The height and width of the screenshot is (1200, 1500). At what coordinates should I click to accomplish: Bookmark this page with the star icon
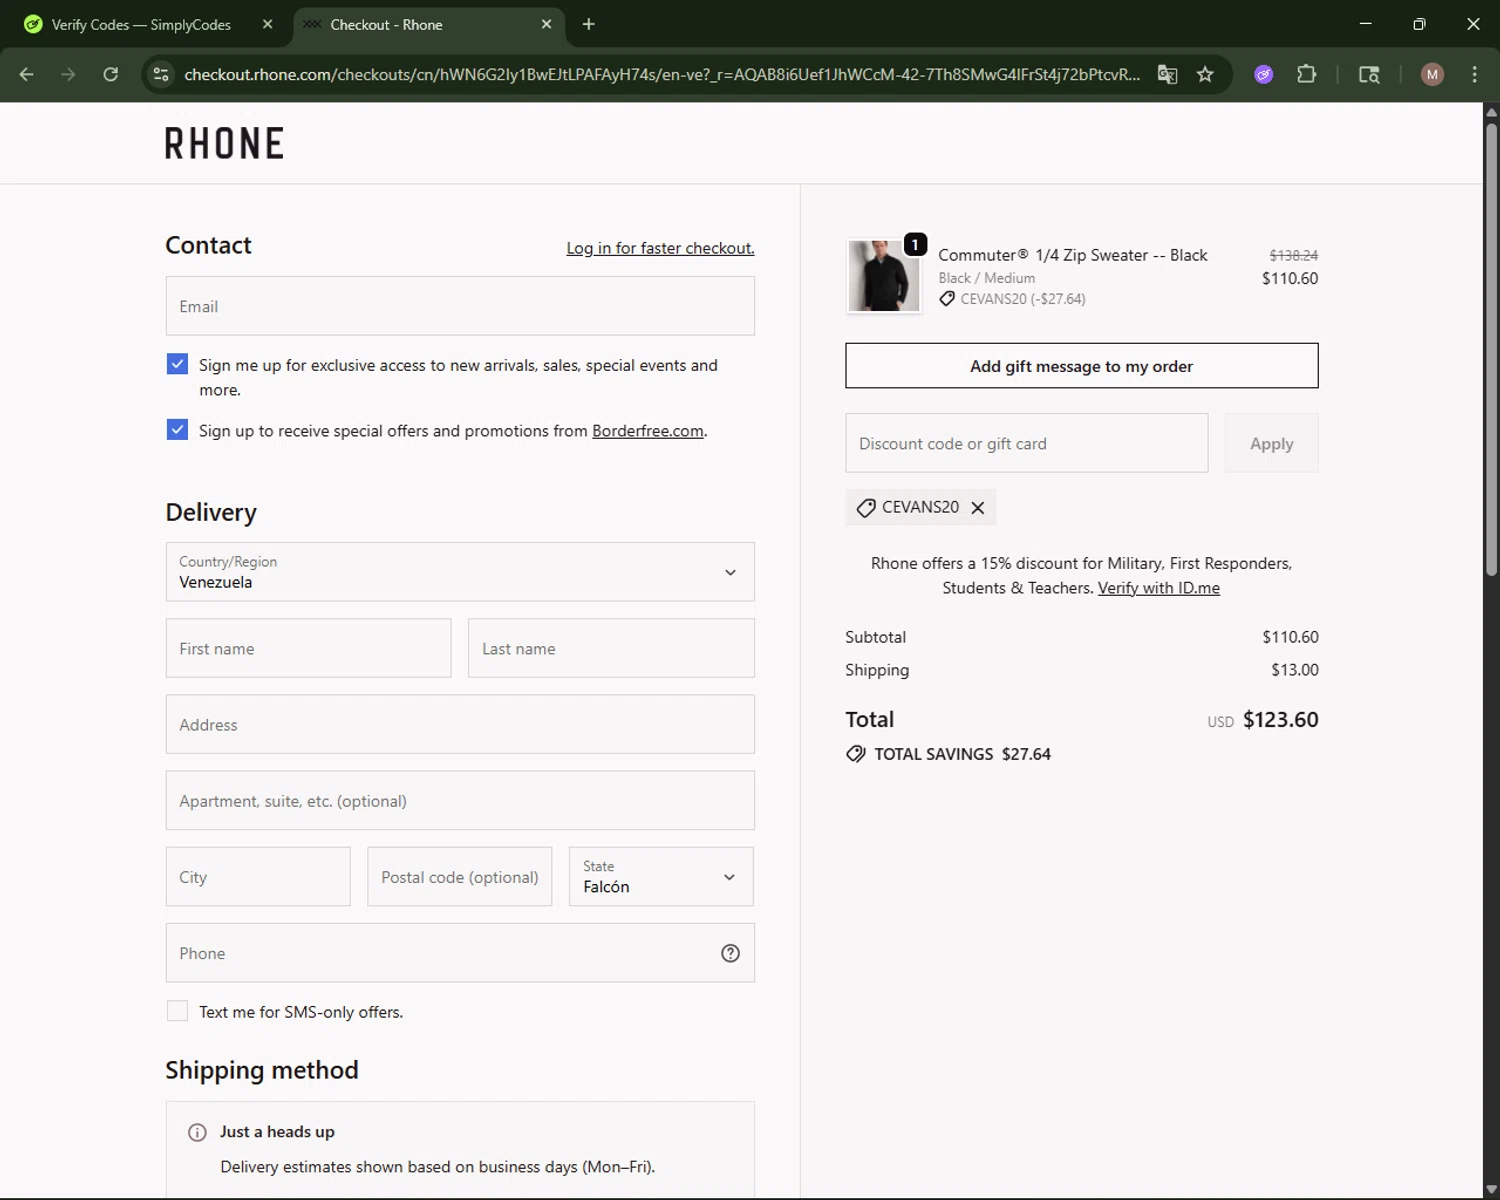(1205, 74)
